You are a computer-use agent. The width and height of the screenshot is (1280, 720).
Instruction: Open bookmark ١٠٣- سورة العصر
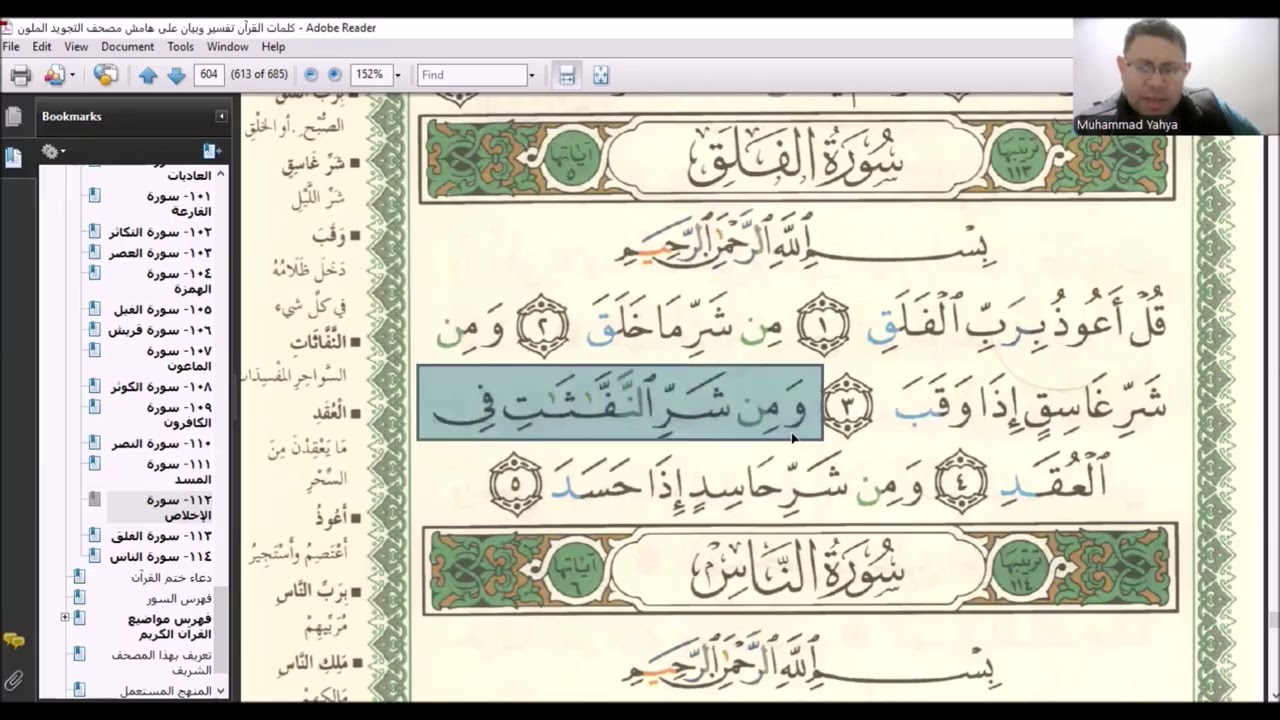click(160, 253)
